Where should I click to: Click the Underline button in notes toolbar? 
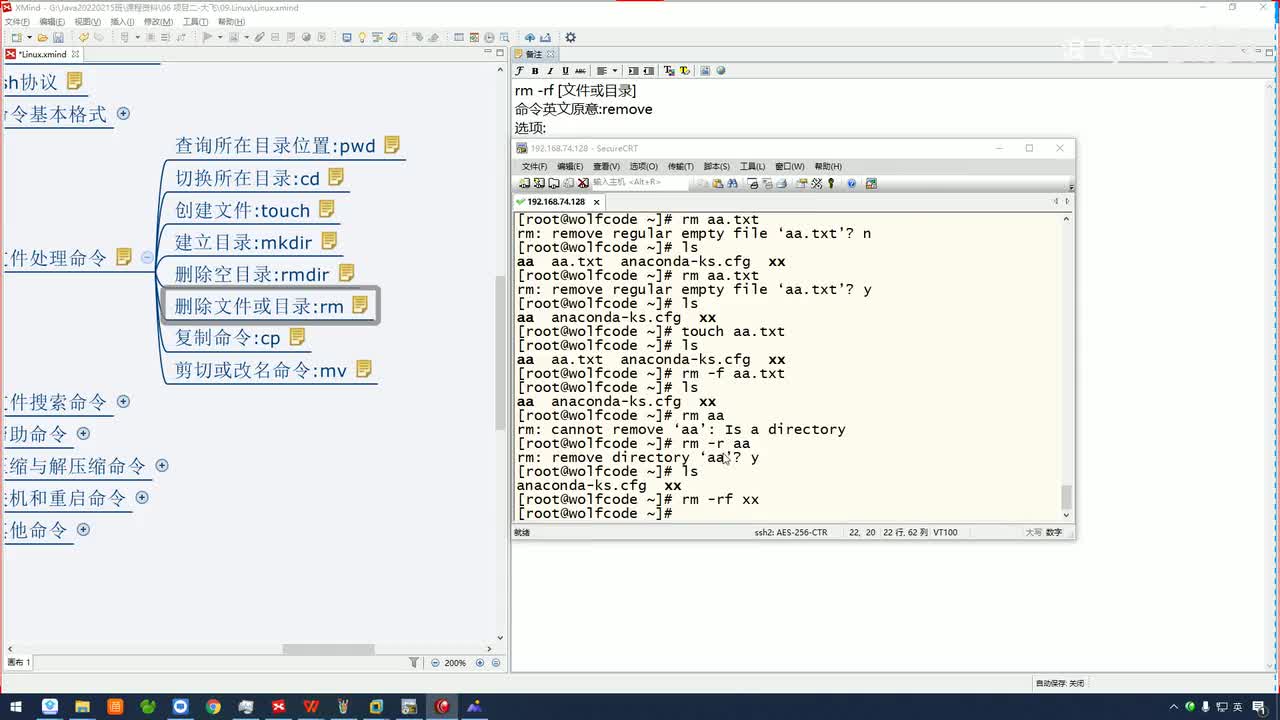(565, 71)
